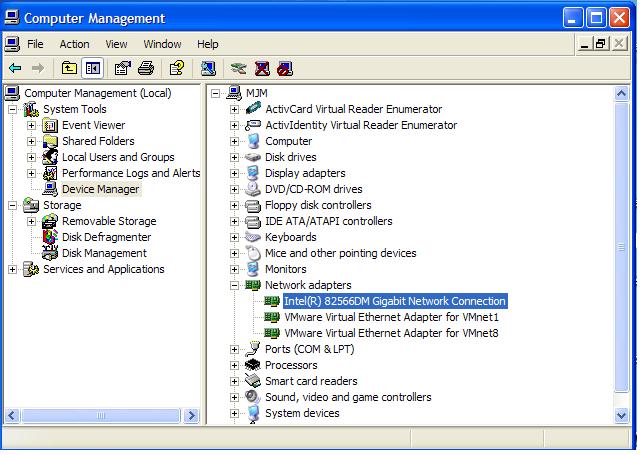Screen dimensions: 642x455
Task: Click the Back arrow toolbar icon
Action: pyautogui.click(x=15, y=68)
